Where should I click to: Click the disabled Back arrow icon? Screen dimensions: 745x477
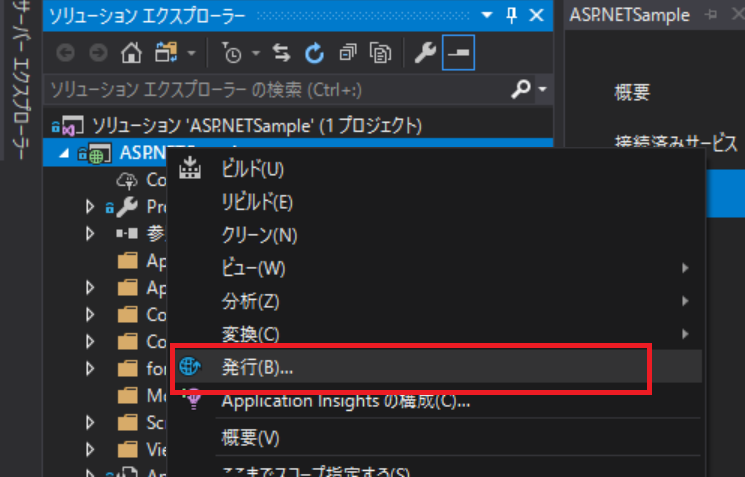tap(66, 53)
